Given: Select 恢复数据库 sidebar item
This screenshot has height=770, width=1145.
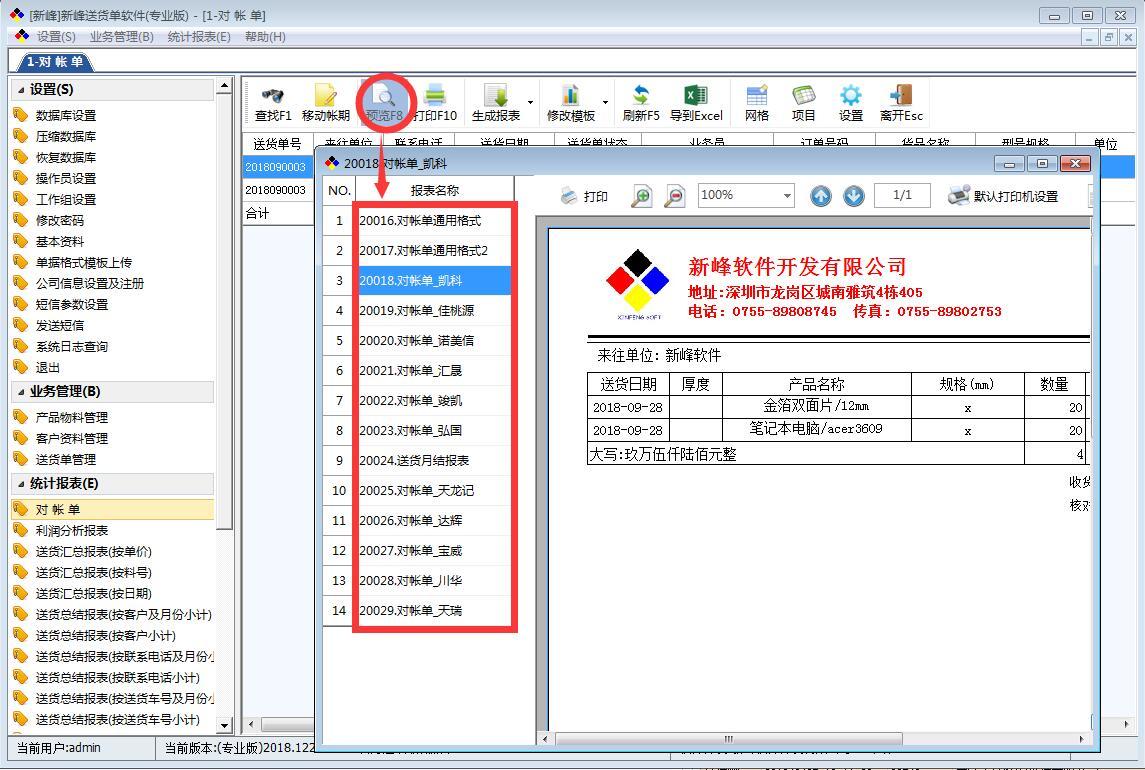Looking at the screenshot, I should [x=66, y=158].
